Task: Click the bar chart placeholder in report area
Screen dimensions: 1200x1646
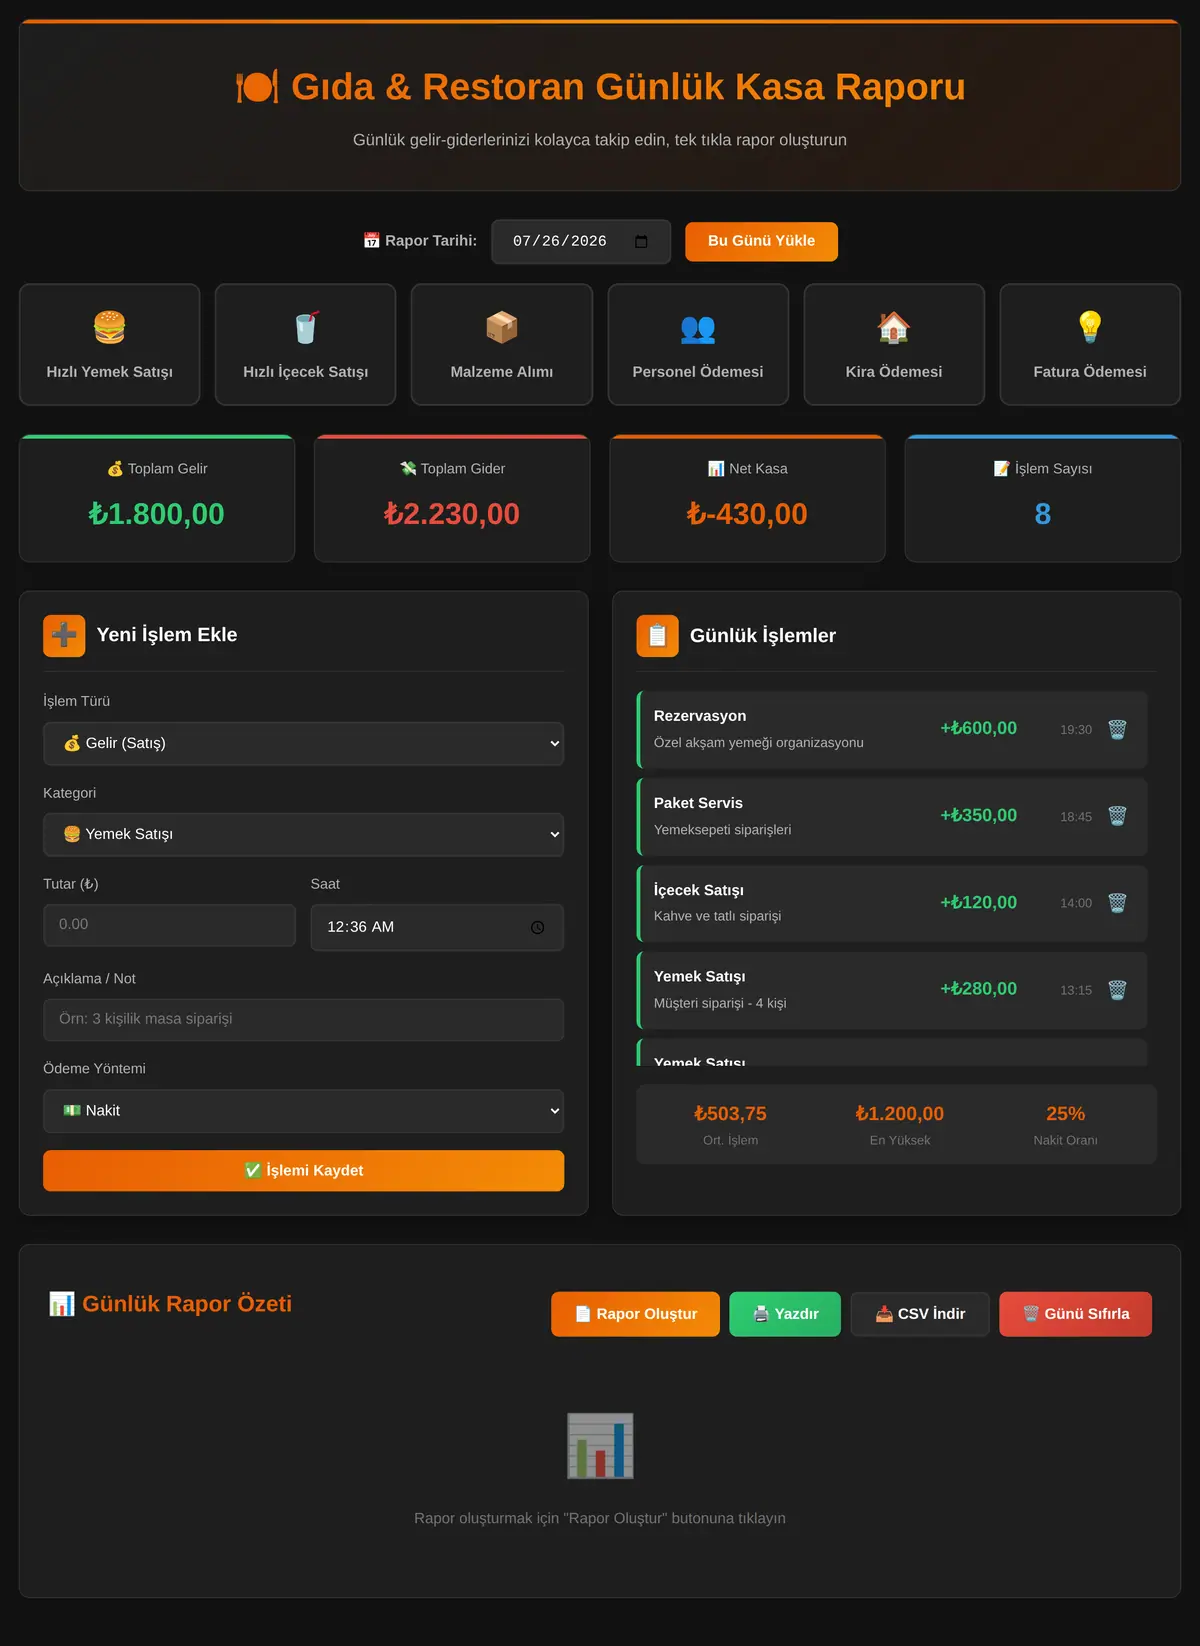Action: click(x=600, y=1445)
